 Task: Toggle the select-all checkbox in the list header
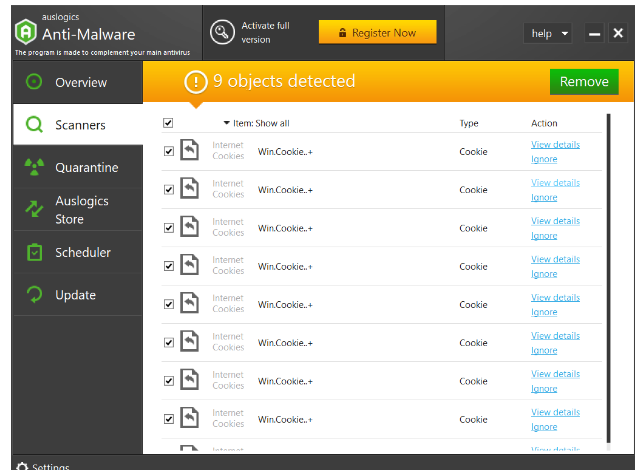tap(168, 123)
